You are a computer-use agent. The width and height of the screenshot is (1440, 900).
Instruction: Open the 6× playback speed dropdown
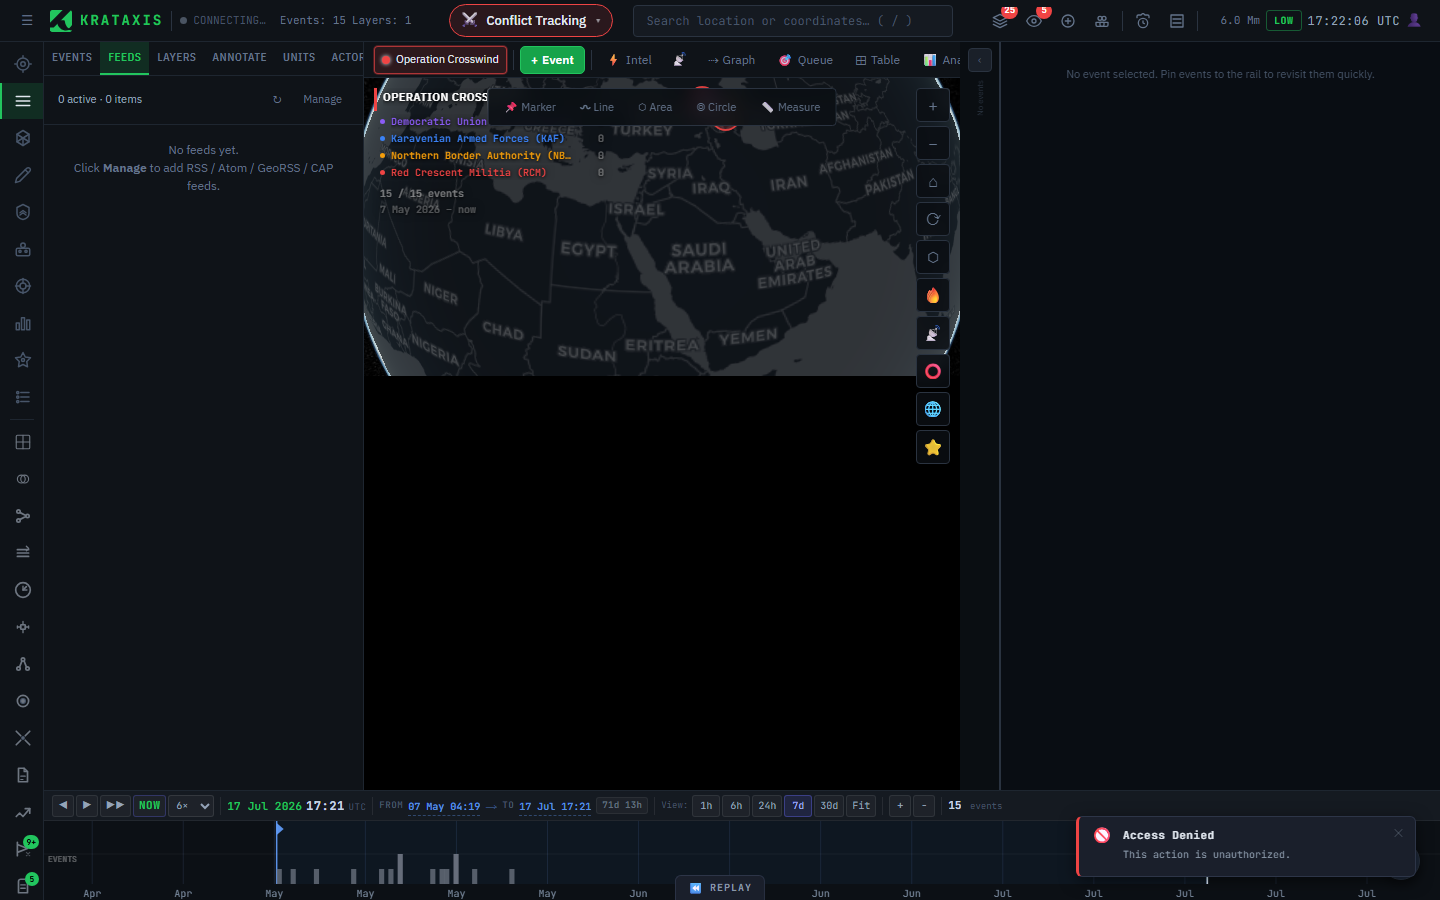(191, 805)
